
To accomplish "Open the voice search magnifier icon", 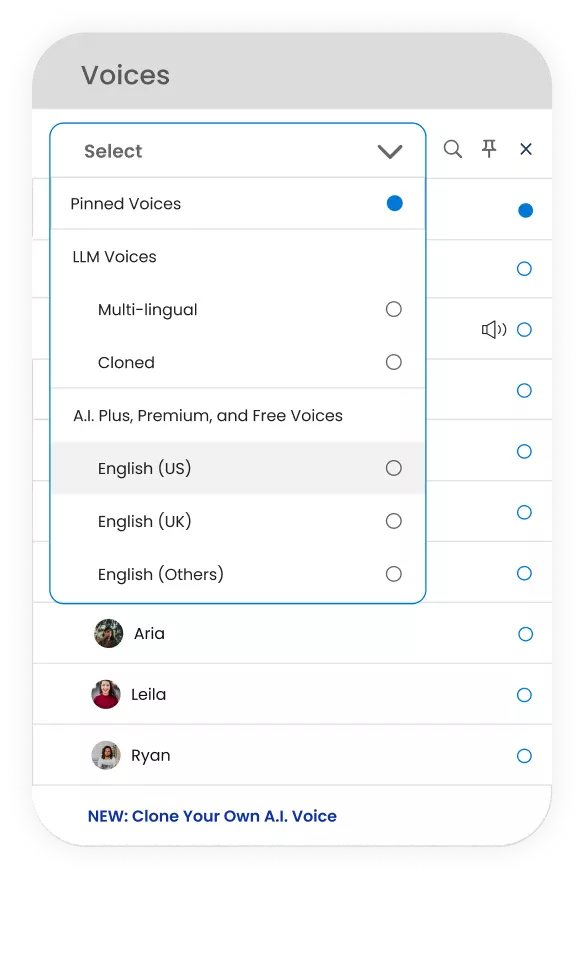I will tap(452, 149).
